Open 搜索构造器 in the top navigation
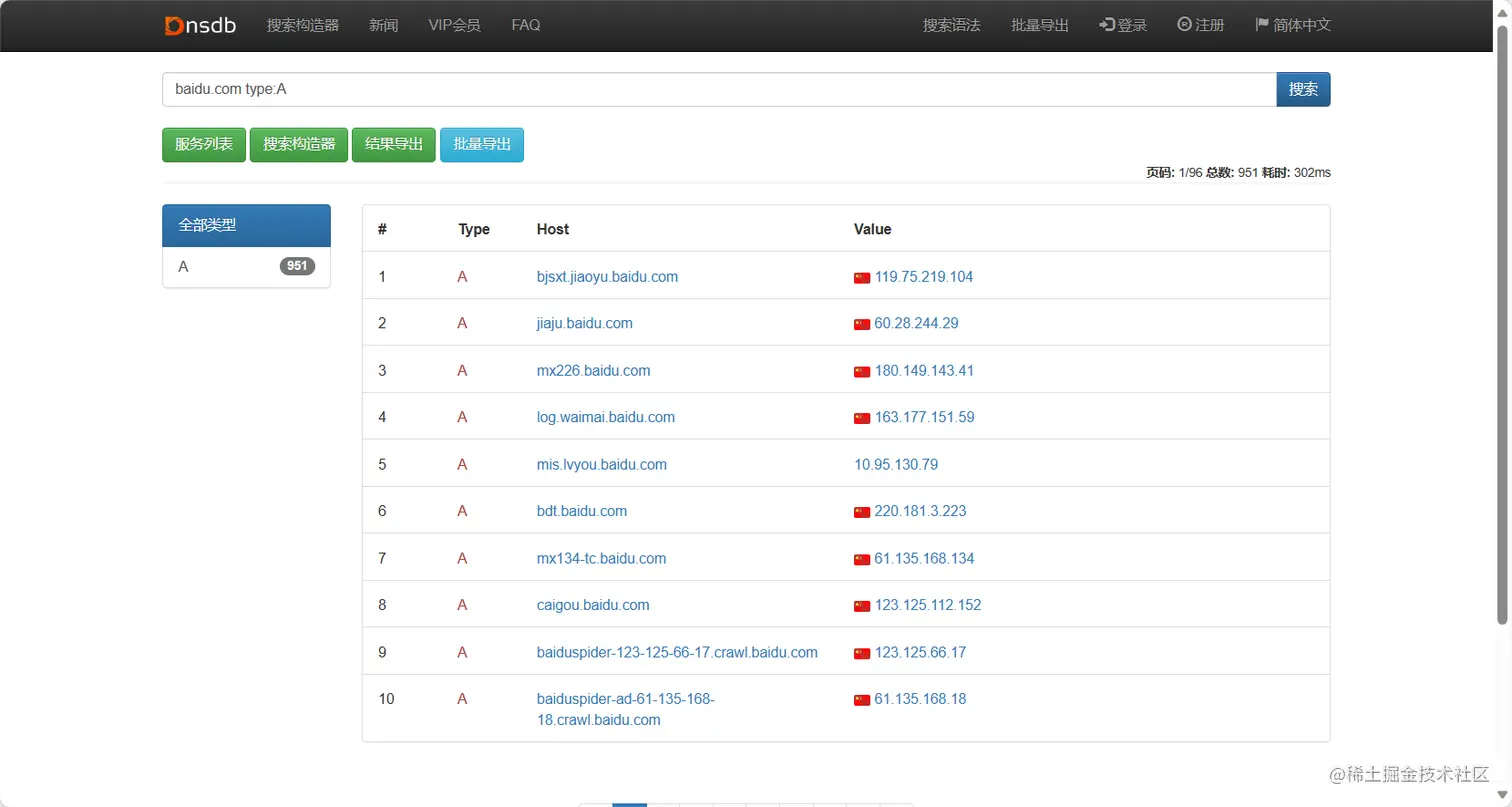This screenshot has height=807, width=1512. pos(303,25)
